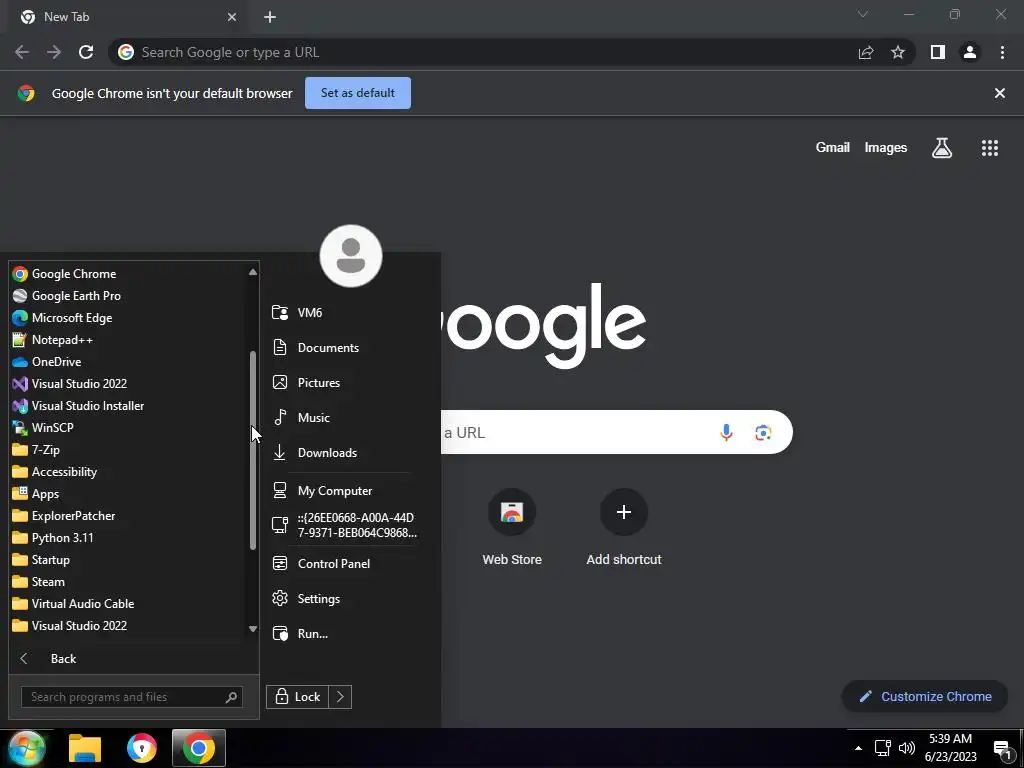Viewport: 1024px width, 768px height.
Task: Open the Gmail link
Action: pos(833,148)
